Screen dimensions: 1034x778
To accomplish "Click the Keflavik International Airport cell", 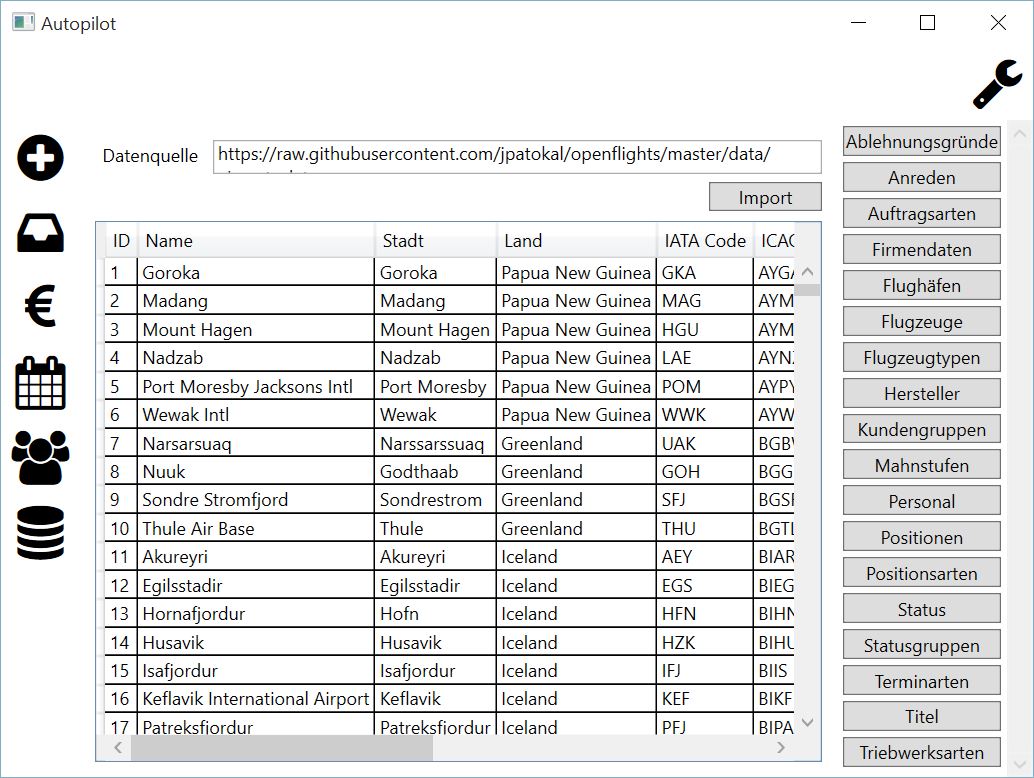I will (x=256, y=699).
